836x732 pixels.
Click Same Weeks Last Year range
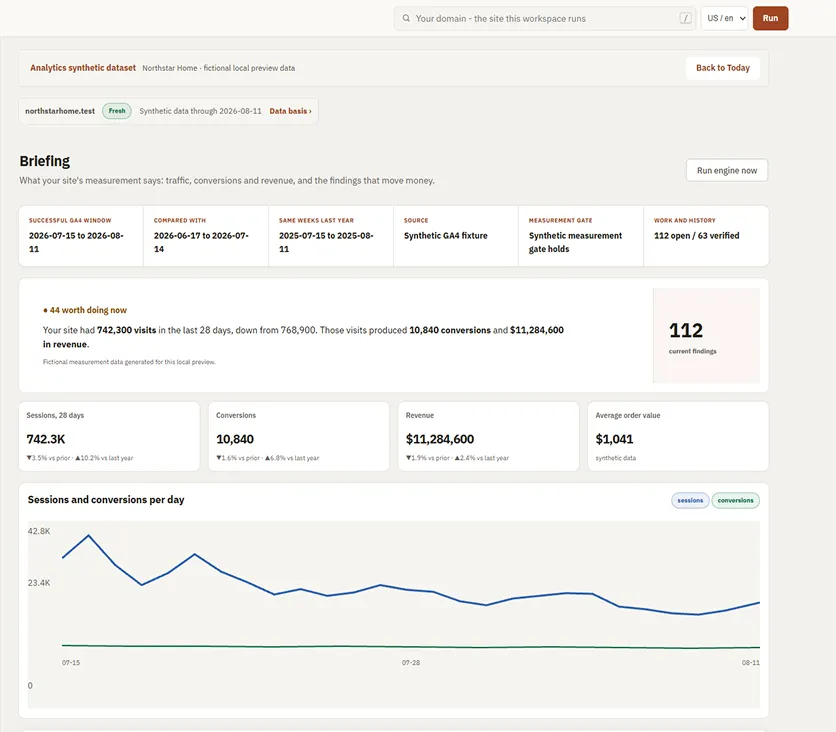click(x=326, y=242)
